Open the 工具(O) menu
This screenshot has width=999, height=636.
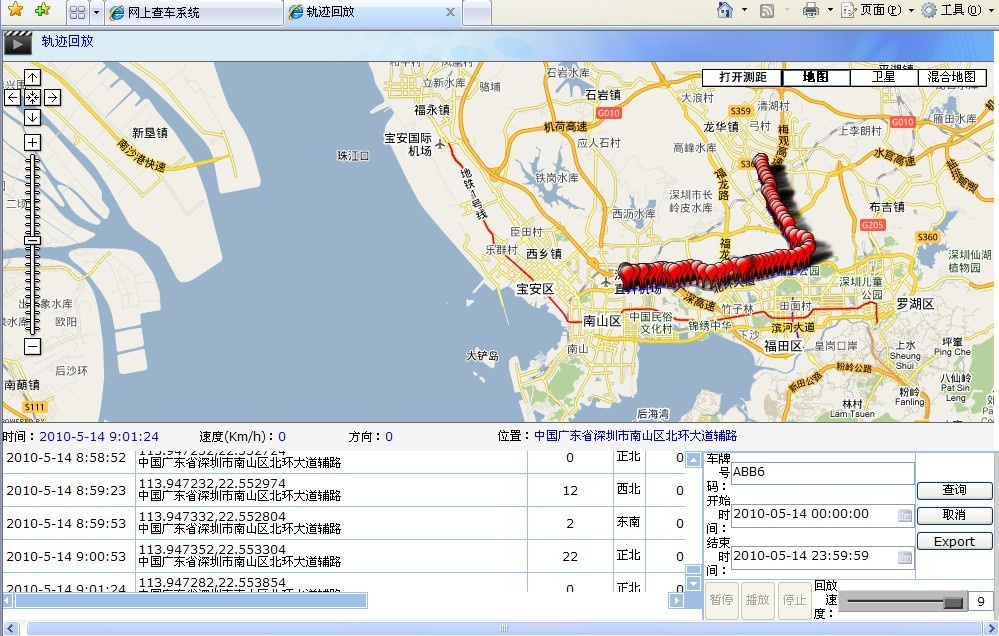(x=958, y=10)
